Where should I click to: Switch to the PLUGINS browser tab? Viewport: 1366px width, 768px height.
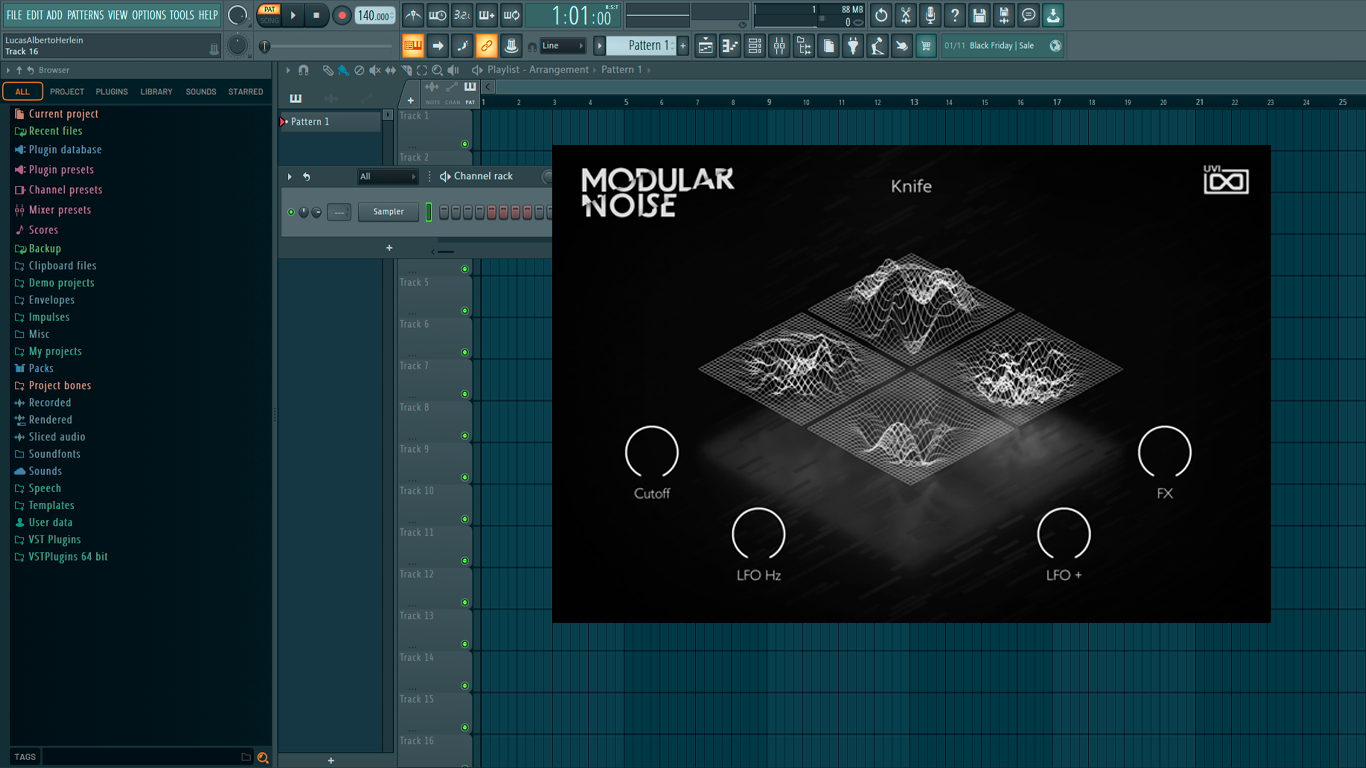tap(111, 92)
